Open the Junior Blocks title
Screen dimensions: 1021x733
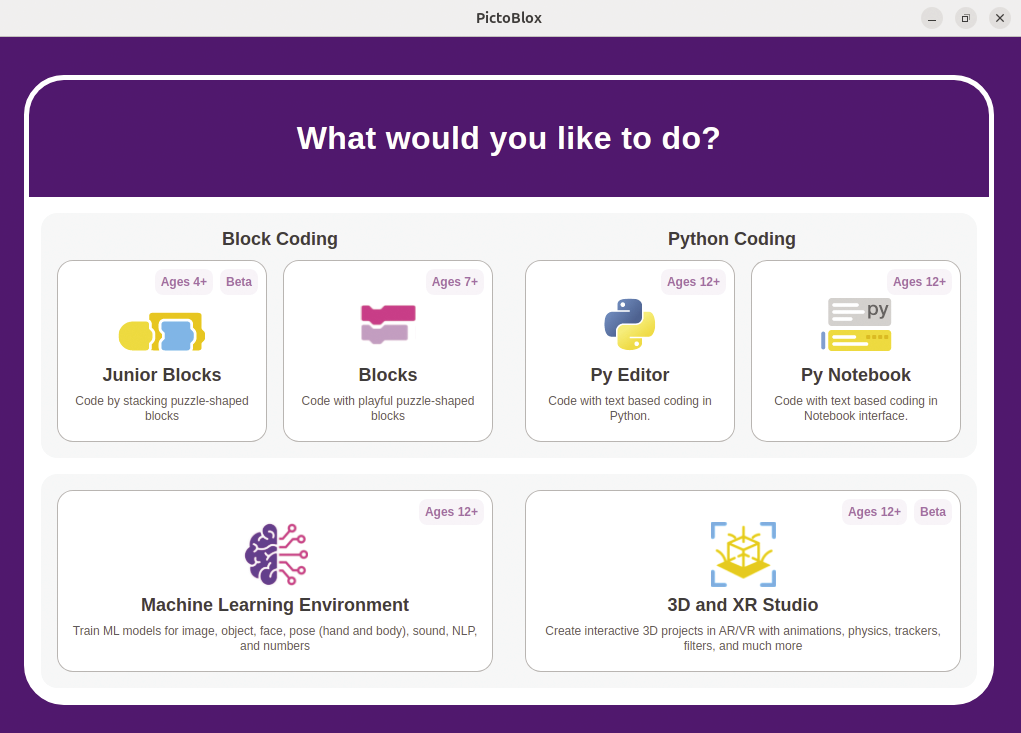[161, 375]
